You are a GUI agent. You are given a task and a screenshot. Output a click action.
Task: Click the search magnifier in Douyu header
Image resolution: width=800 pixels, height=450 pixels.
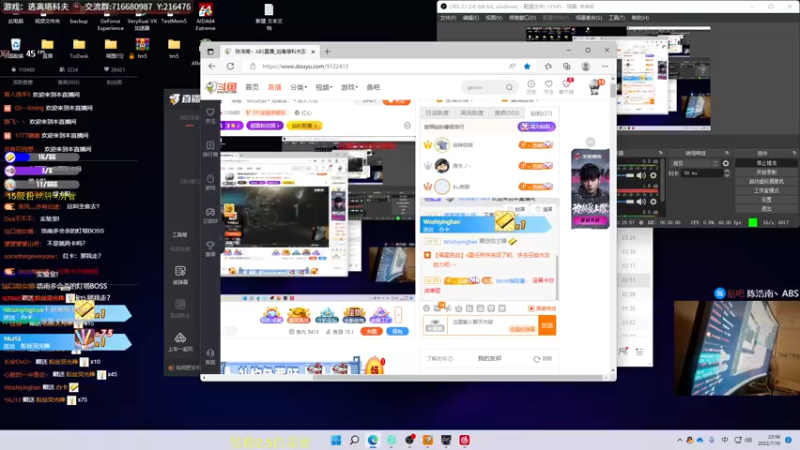509,87
